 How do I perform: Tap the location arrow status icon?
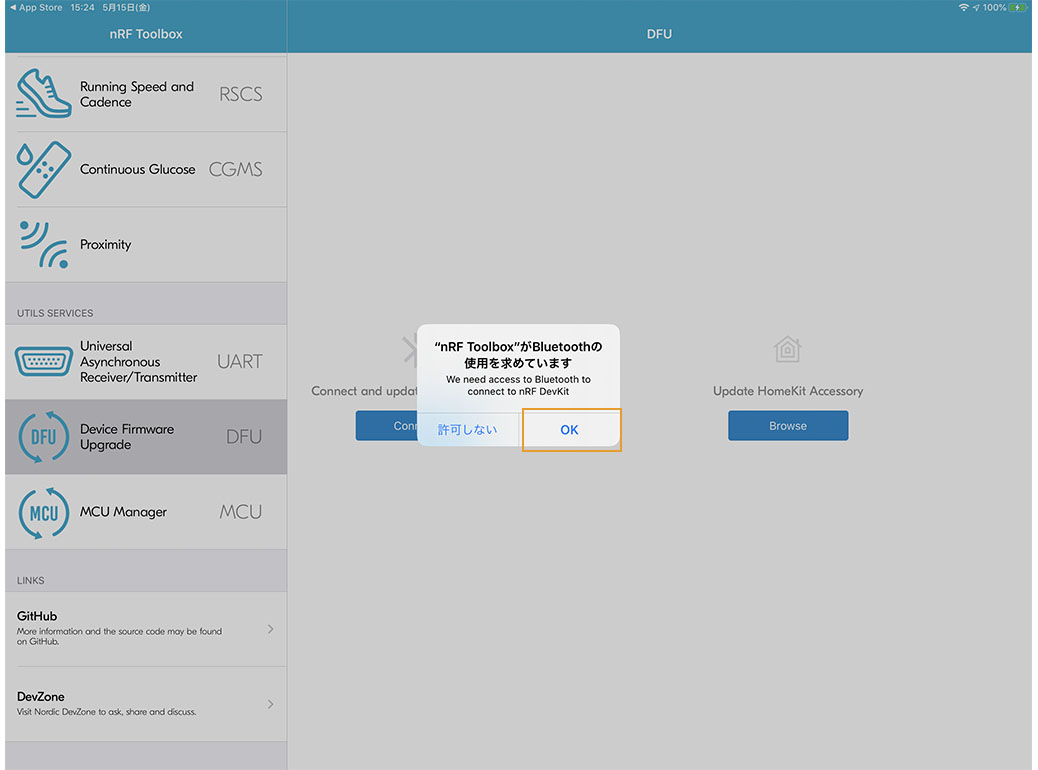[x=976, y=7]
